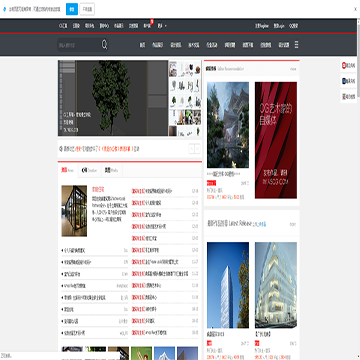The width and height of the screenshot is (360, 360).
Task: Click the red circular icon in right sidebar
Action: point(344,66)
